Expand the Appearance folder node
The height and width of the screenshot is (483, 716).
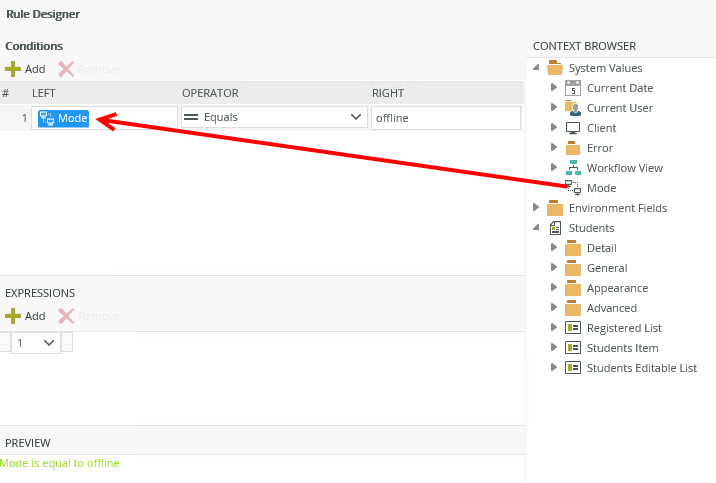coord(553,287)
